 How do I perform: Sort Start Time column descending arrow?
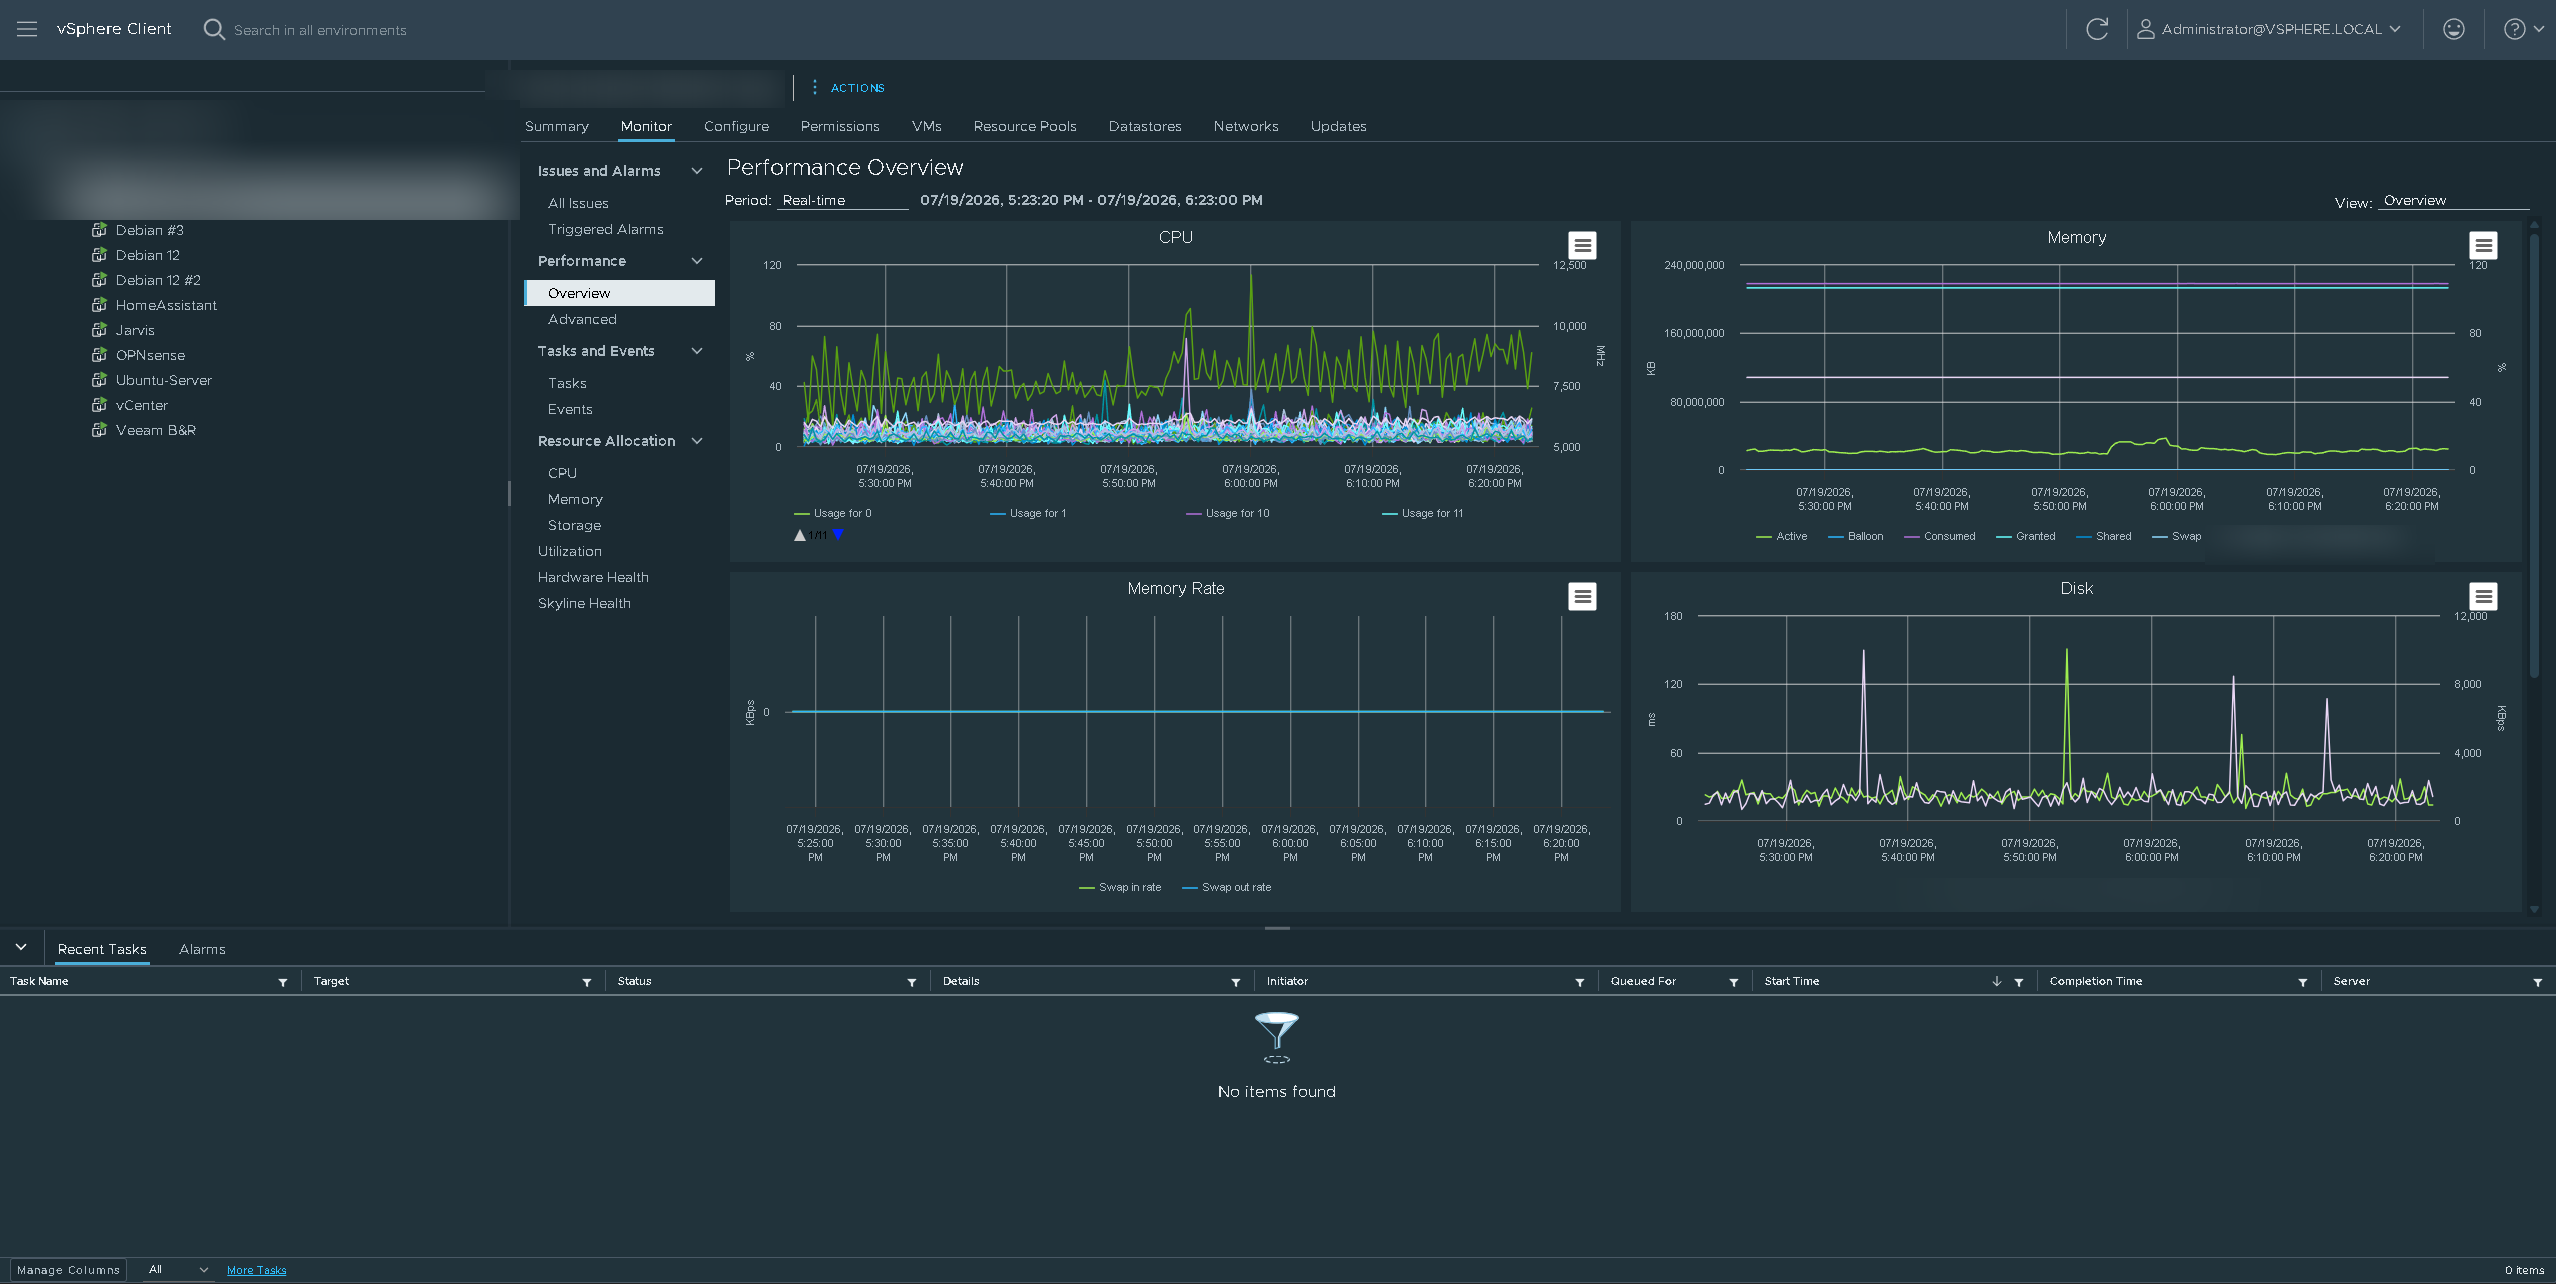[1997, 981]
